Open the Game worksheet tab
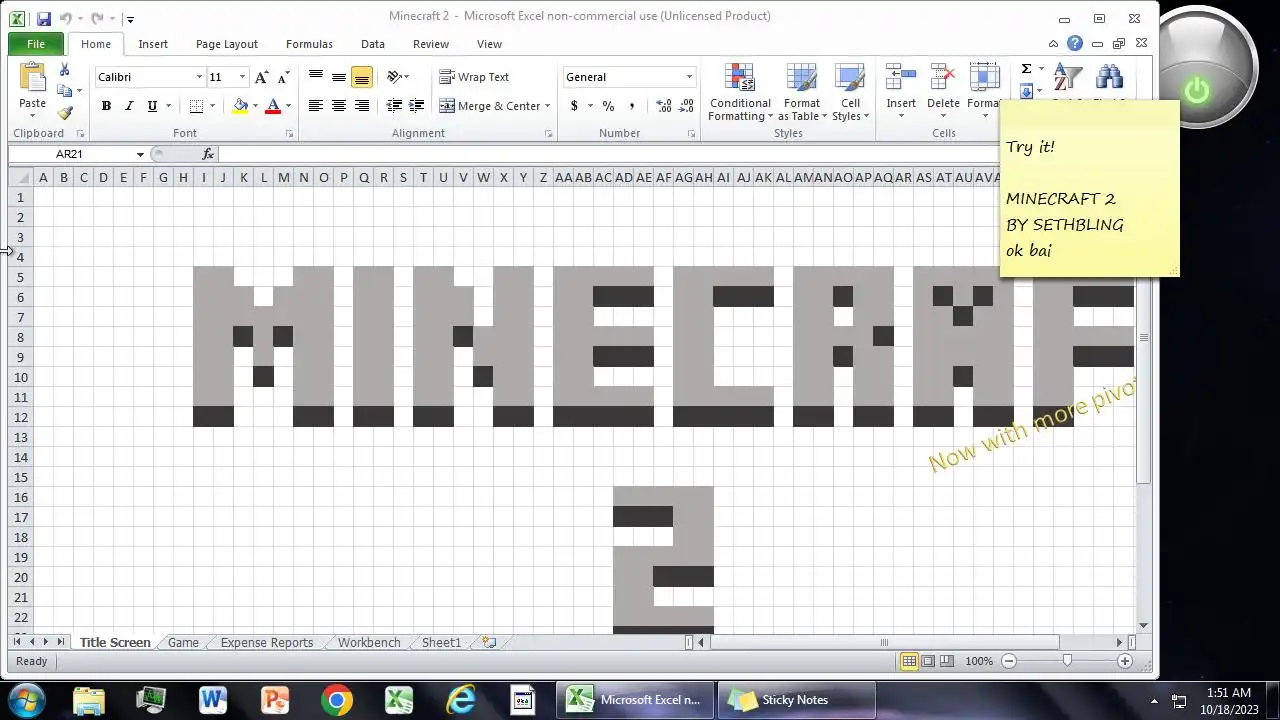Viewport: 1280px width, 720px height. [x=183, y=643]
